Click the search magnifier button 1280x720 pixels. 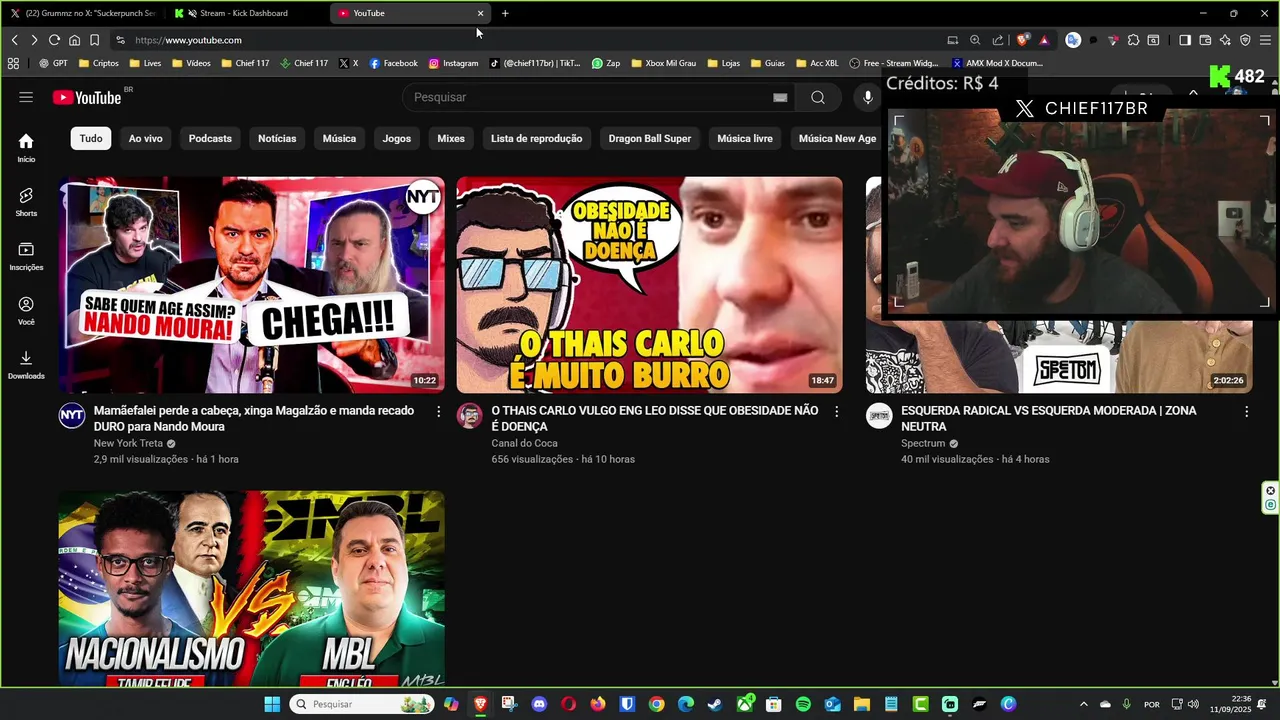coord(818,97)
